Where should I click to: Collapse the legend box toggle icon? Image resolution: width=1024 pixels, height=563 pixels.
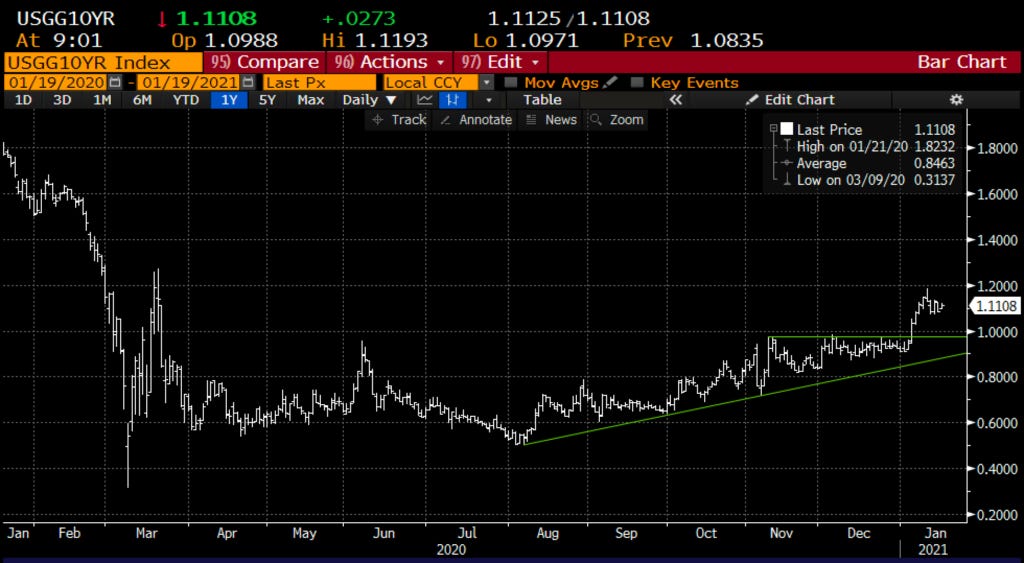click(x=774, y=130)
